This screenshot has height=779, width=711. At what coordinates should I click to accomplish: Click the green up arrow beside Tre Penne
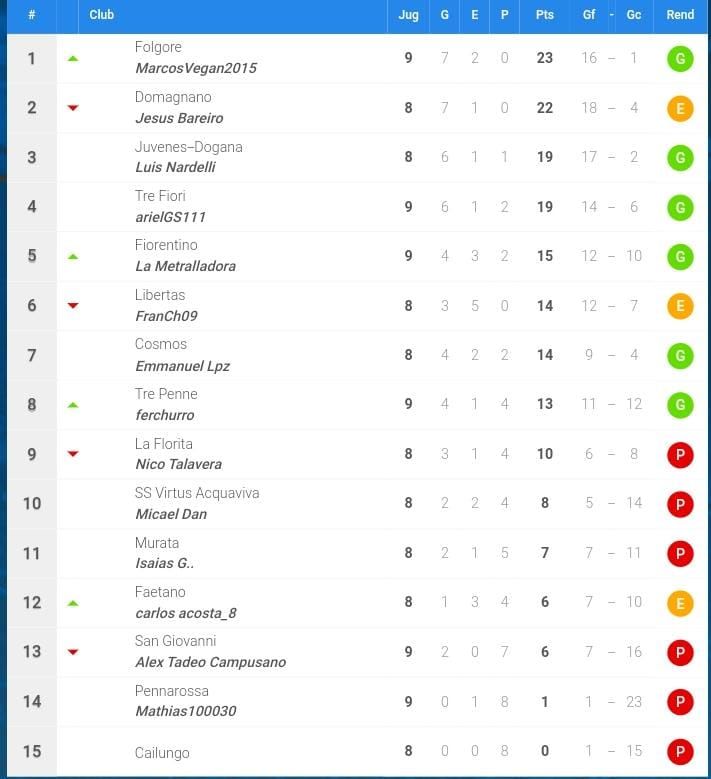(73, 405)
